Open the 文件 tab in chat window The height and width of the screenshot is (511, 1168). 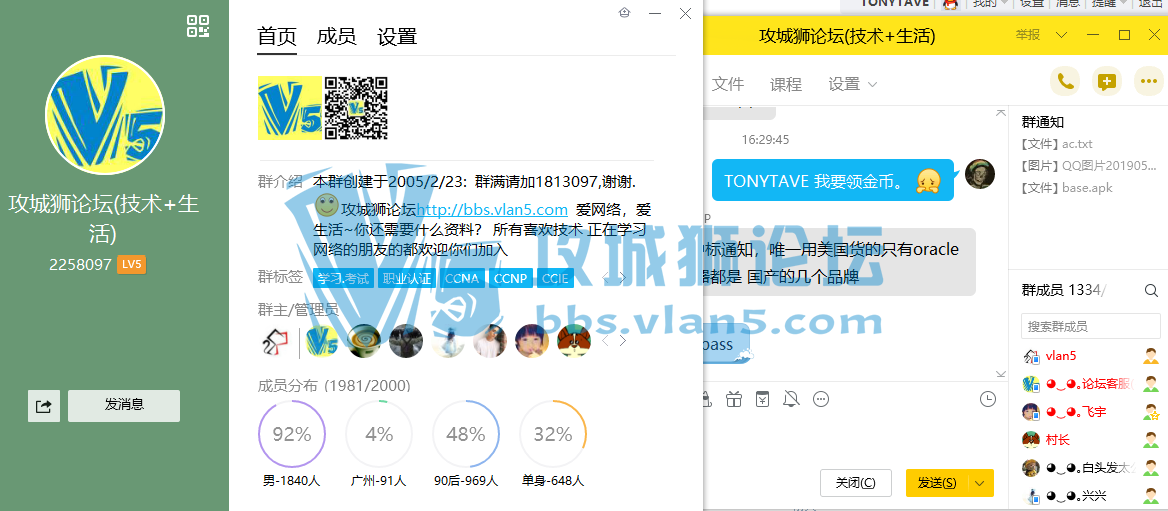pos(728,84)
